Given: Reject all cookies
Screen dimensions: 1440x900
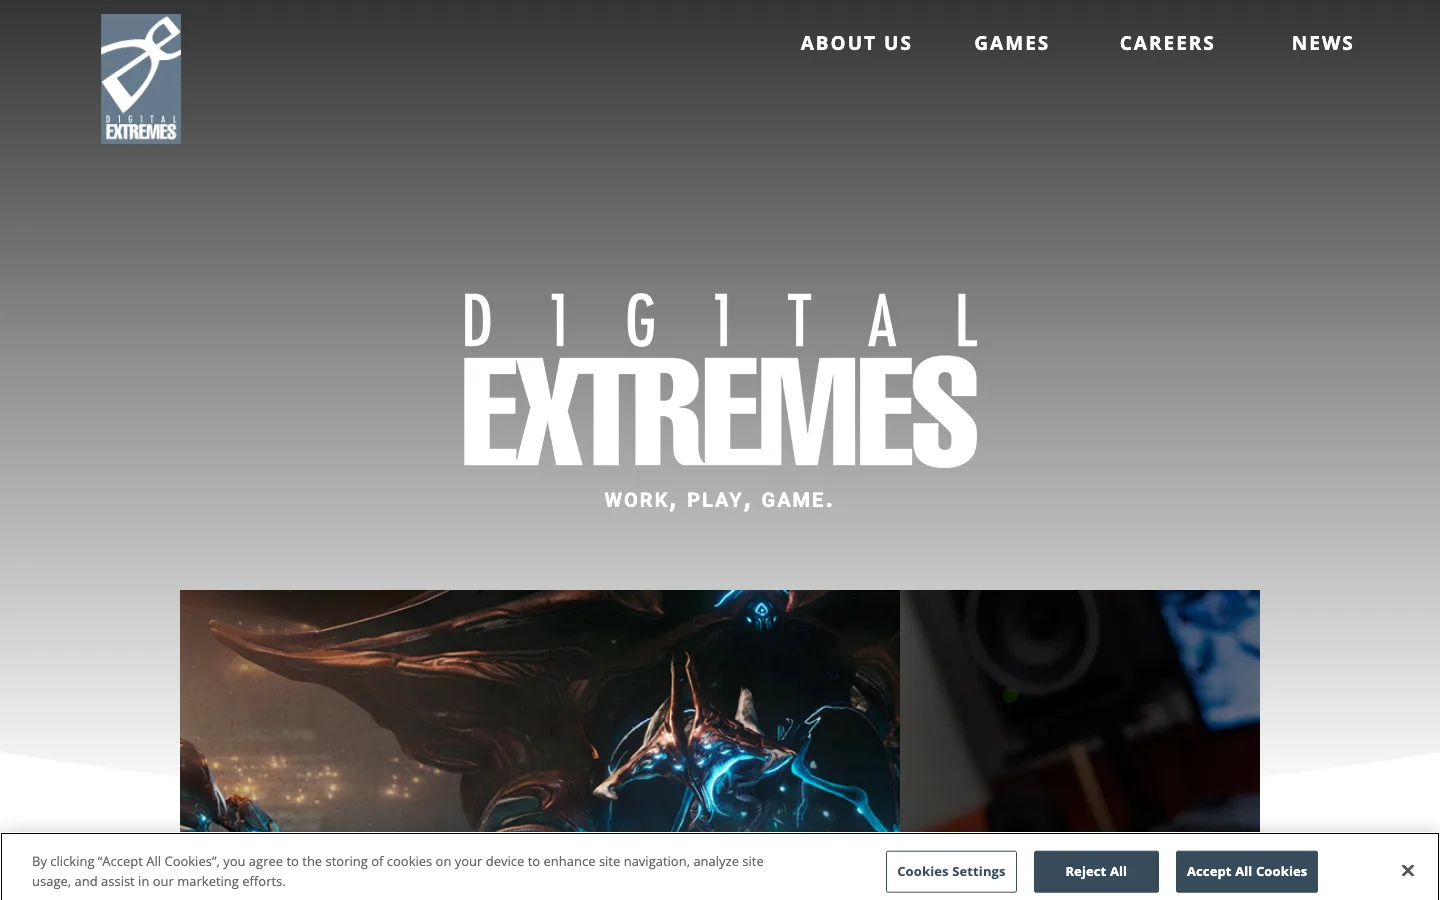Looking at the screenshot, I should coord(1096,871).
